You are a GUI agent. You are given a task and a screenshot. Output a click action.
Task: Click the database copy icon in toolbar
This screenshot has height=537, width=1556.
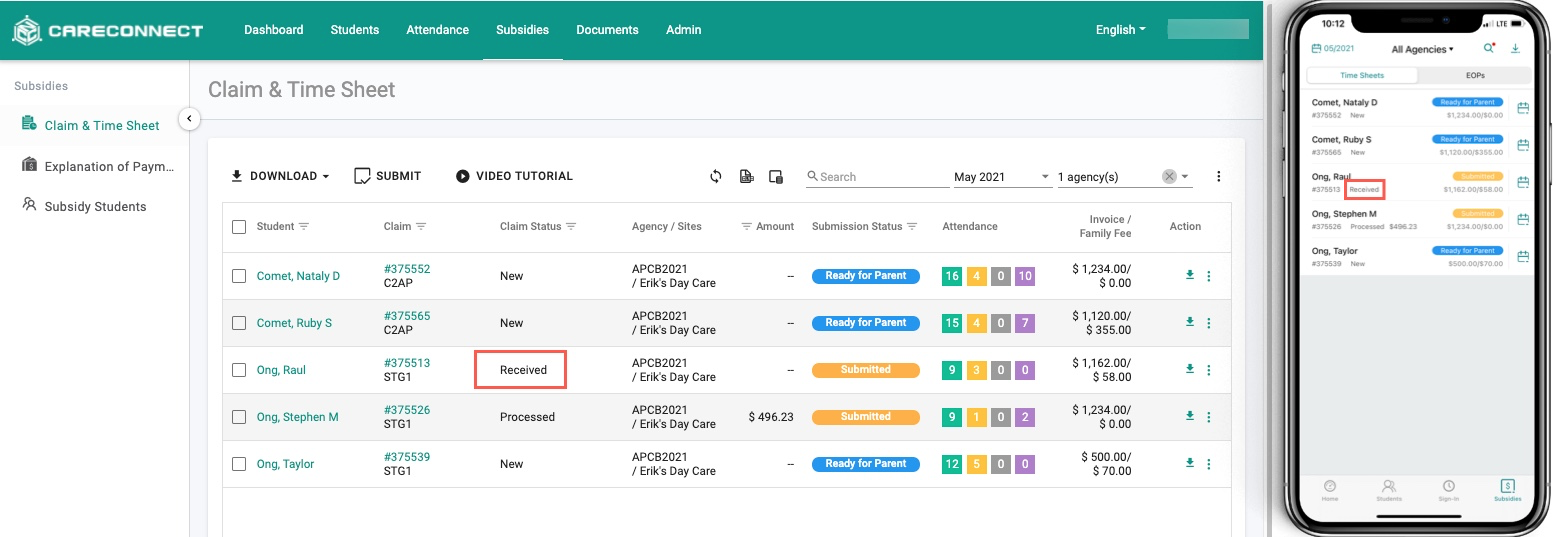tap(776, 176)
